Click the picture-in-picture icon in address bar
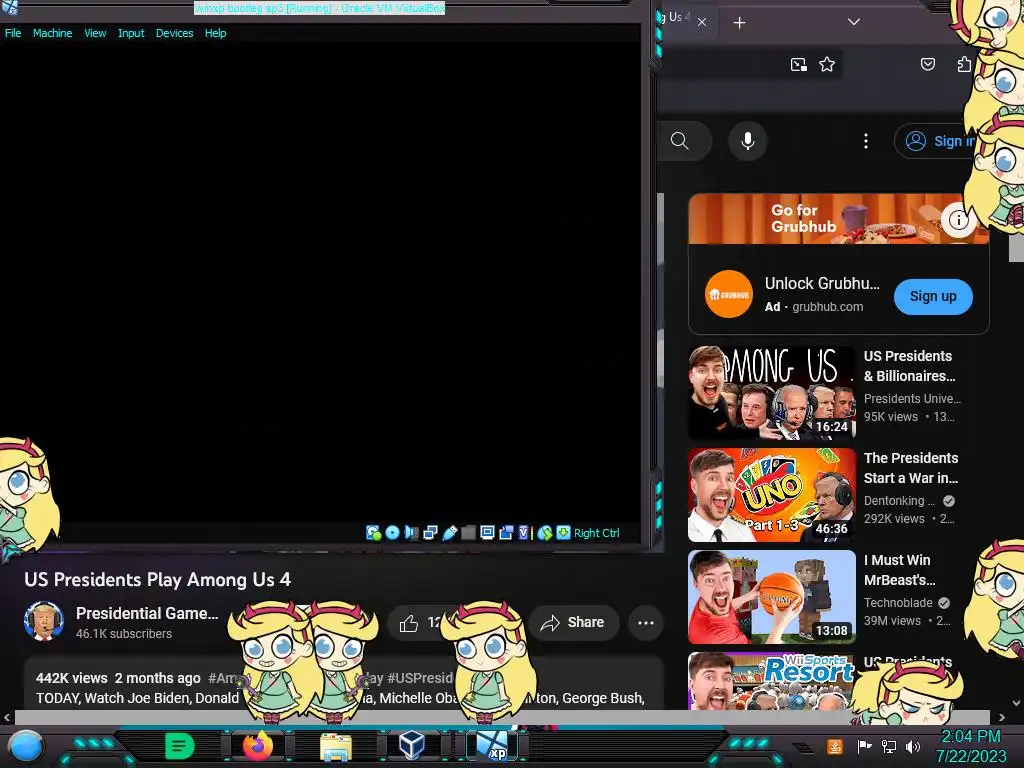 pyautogui.click(x=798, y=64)
